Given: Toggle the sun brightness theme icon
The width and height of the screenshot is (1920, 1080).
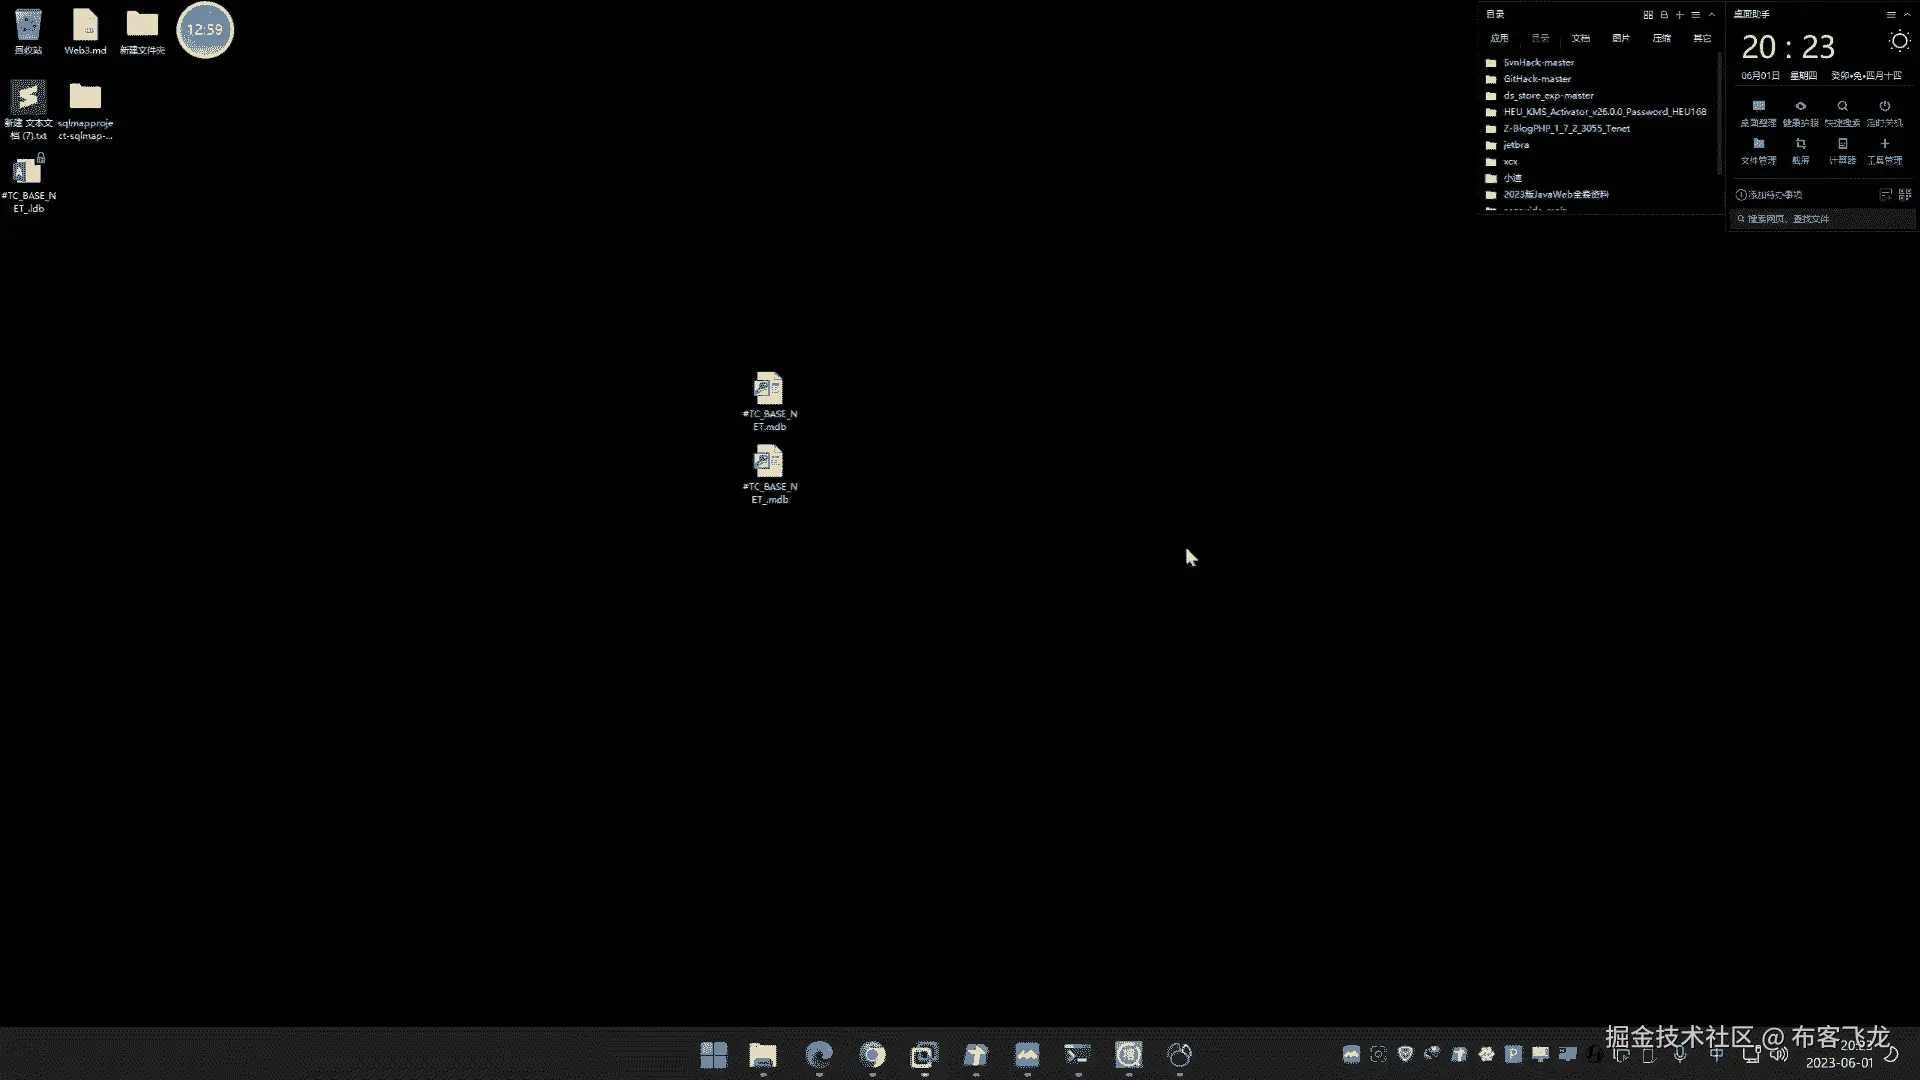Looking at the screenshot, I should [1899, 41].
